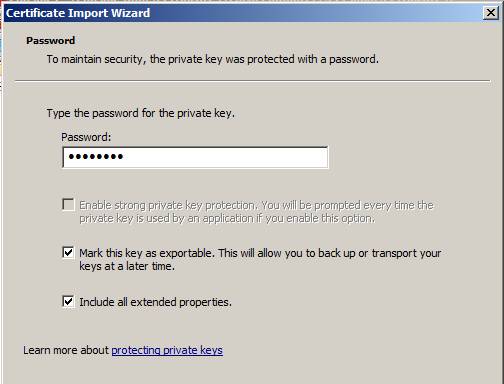Click the greyed 'Enable strong private key protection' text
The height and width of the screenshot is (384, 504).
(168, 205)
